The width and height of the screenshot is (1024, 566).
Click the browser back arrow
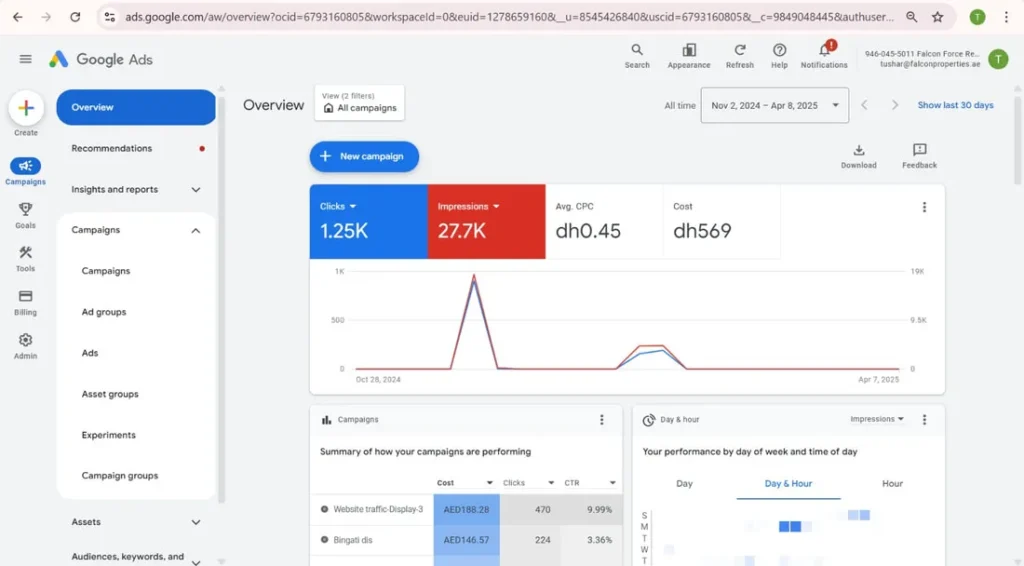click(x=18, y=17)
